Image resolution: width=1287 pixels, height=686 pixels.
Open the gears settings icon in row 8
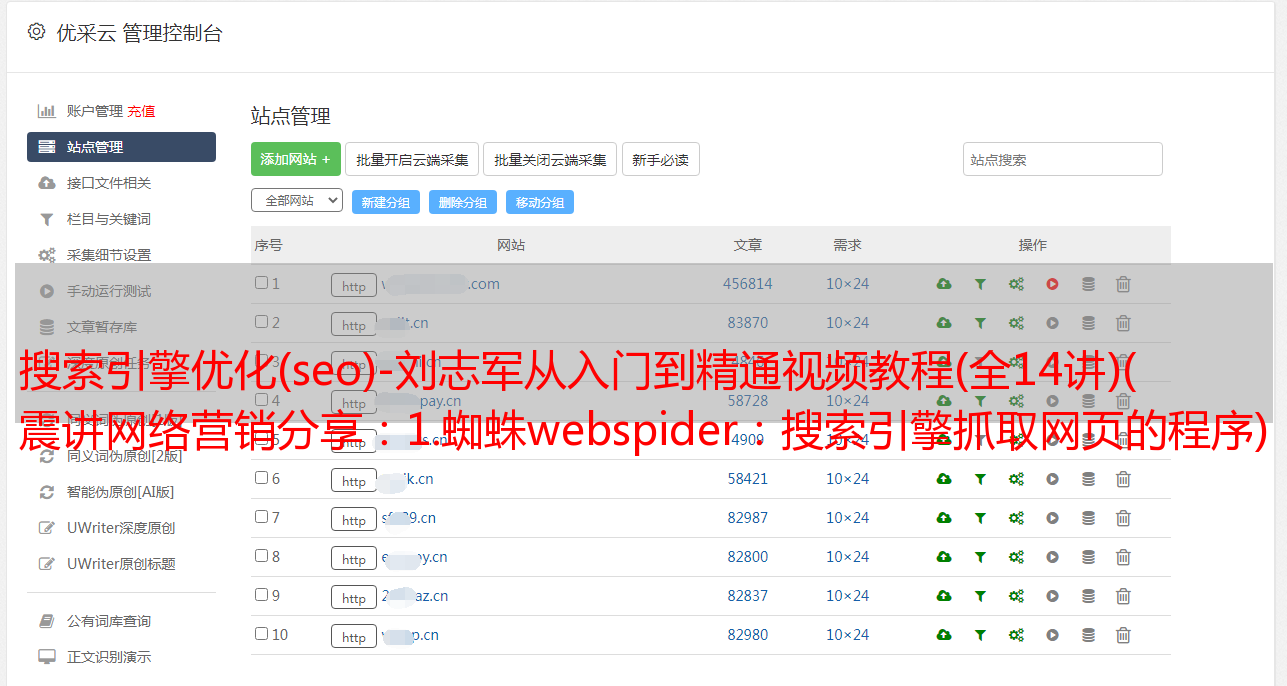click(1016, 557)
